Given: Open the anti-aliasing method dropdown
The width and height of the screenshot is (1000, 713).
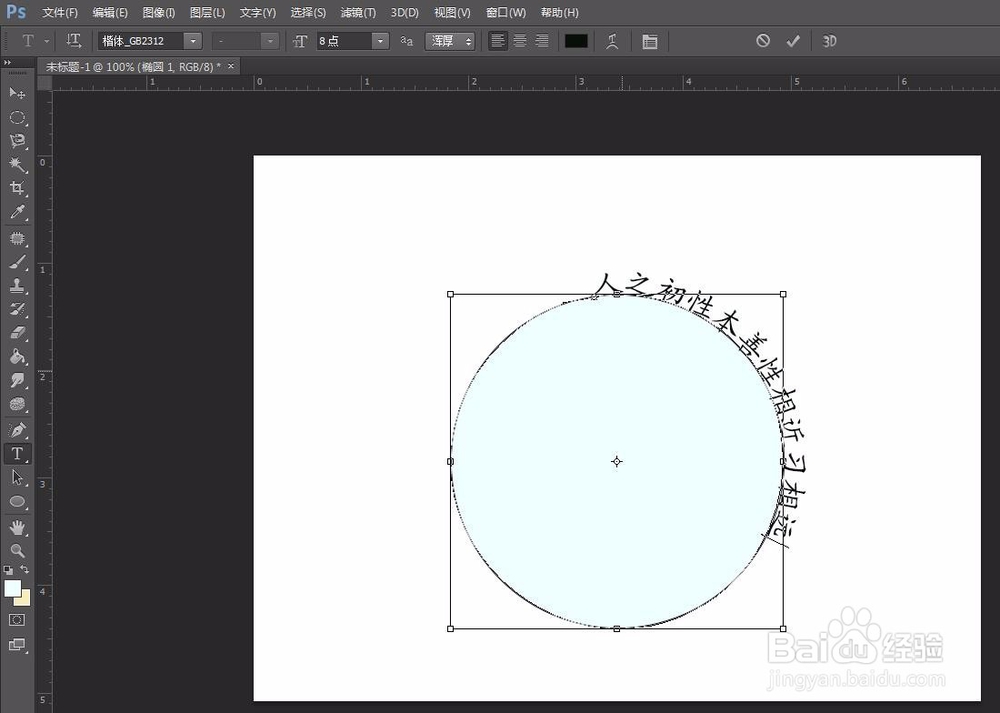Looking at the screenshot, I should pyautogui.click(x=450, y=41).
